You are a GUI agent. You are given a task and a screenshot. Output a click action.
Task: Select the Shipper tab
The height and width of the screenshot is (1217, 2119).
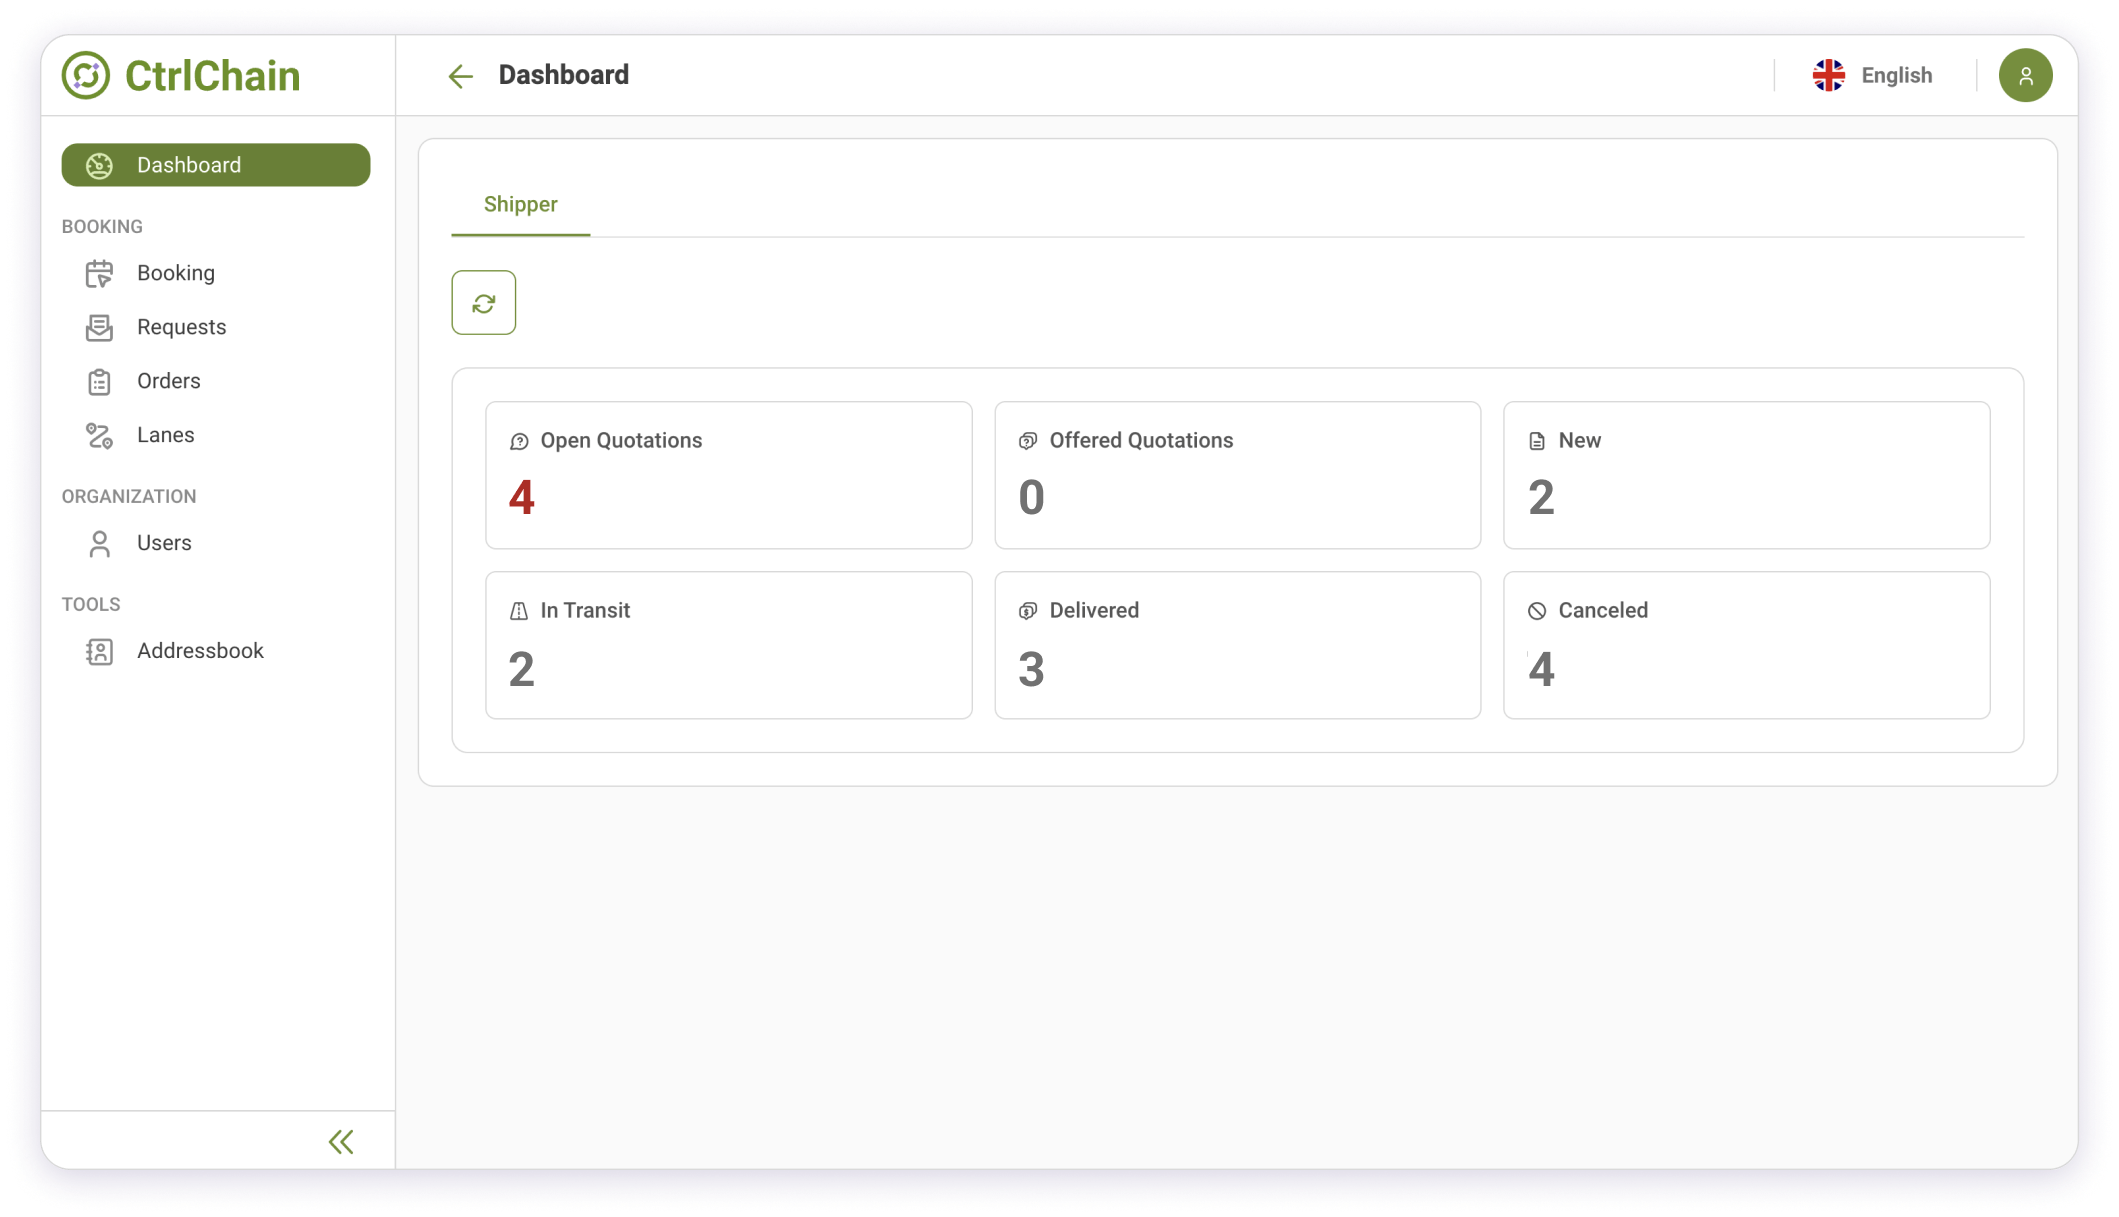click(521, 204)
